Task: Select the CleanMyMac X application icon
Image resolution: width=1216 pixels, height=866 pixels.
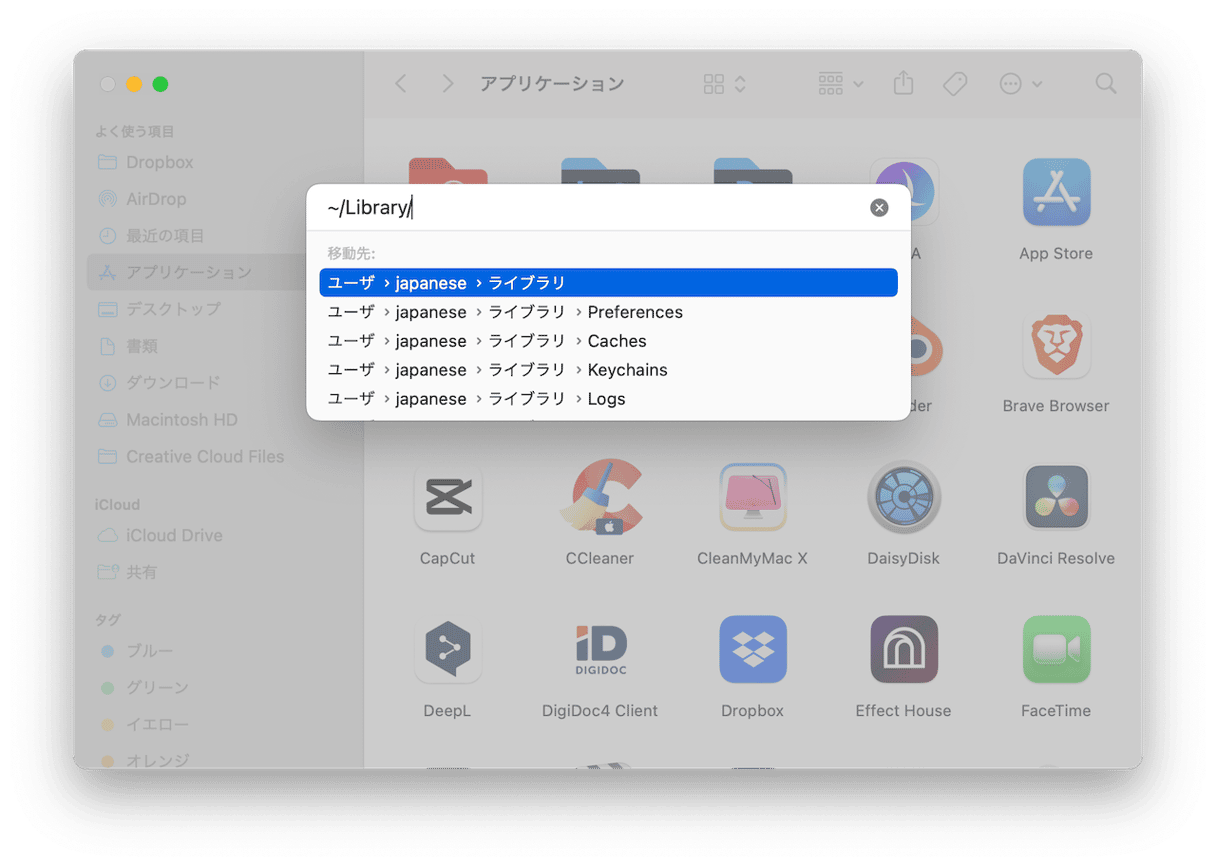Action: [x=752, y=497]
